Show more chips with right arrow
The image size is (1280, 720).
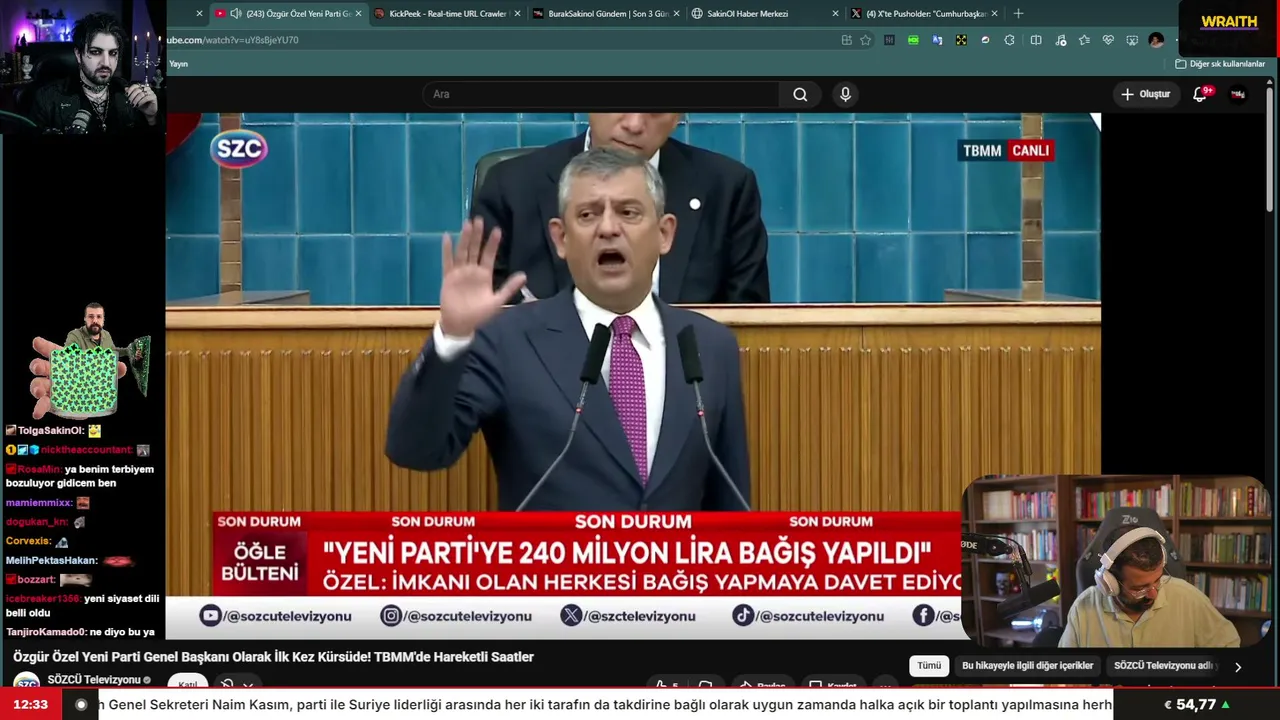(1238, 667)
